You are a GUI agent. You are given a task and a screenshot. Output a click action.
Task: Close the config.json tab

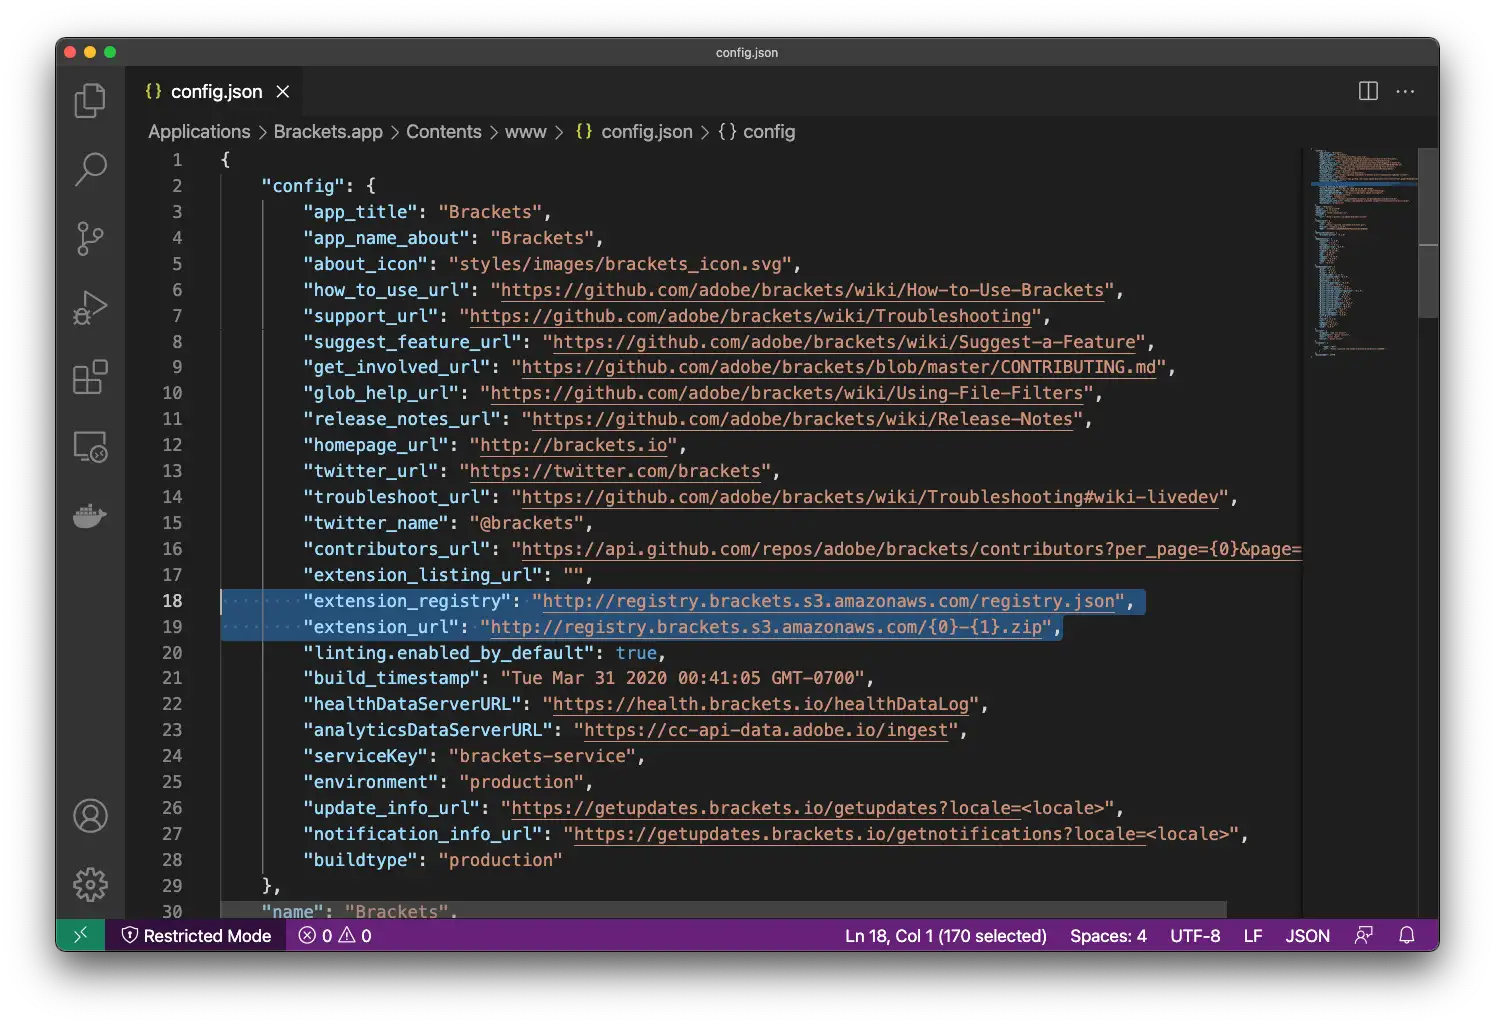[x=283, y=91]
